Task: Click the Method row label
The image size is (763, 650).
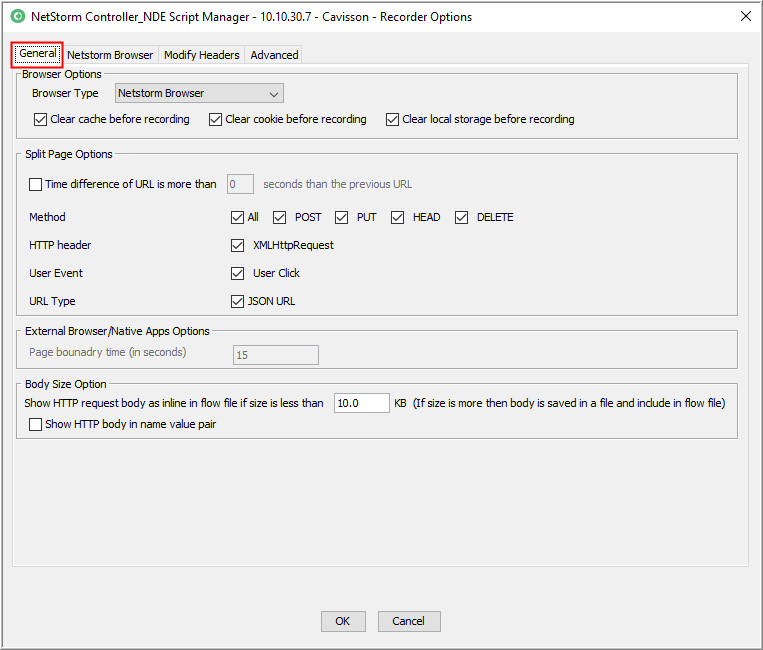Action: [47, 217]
